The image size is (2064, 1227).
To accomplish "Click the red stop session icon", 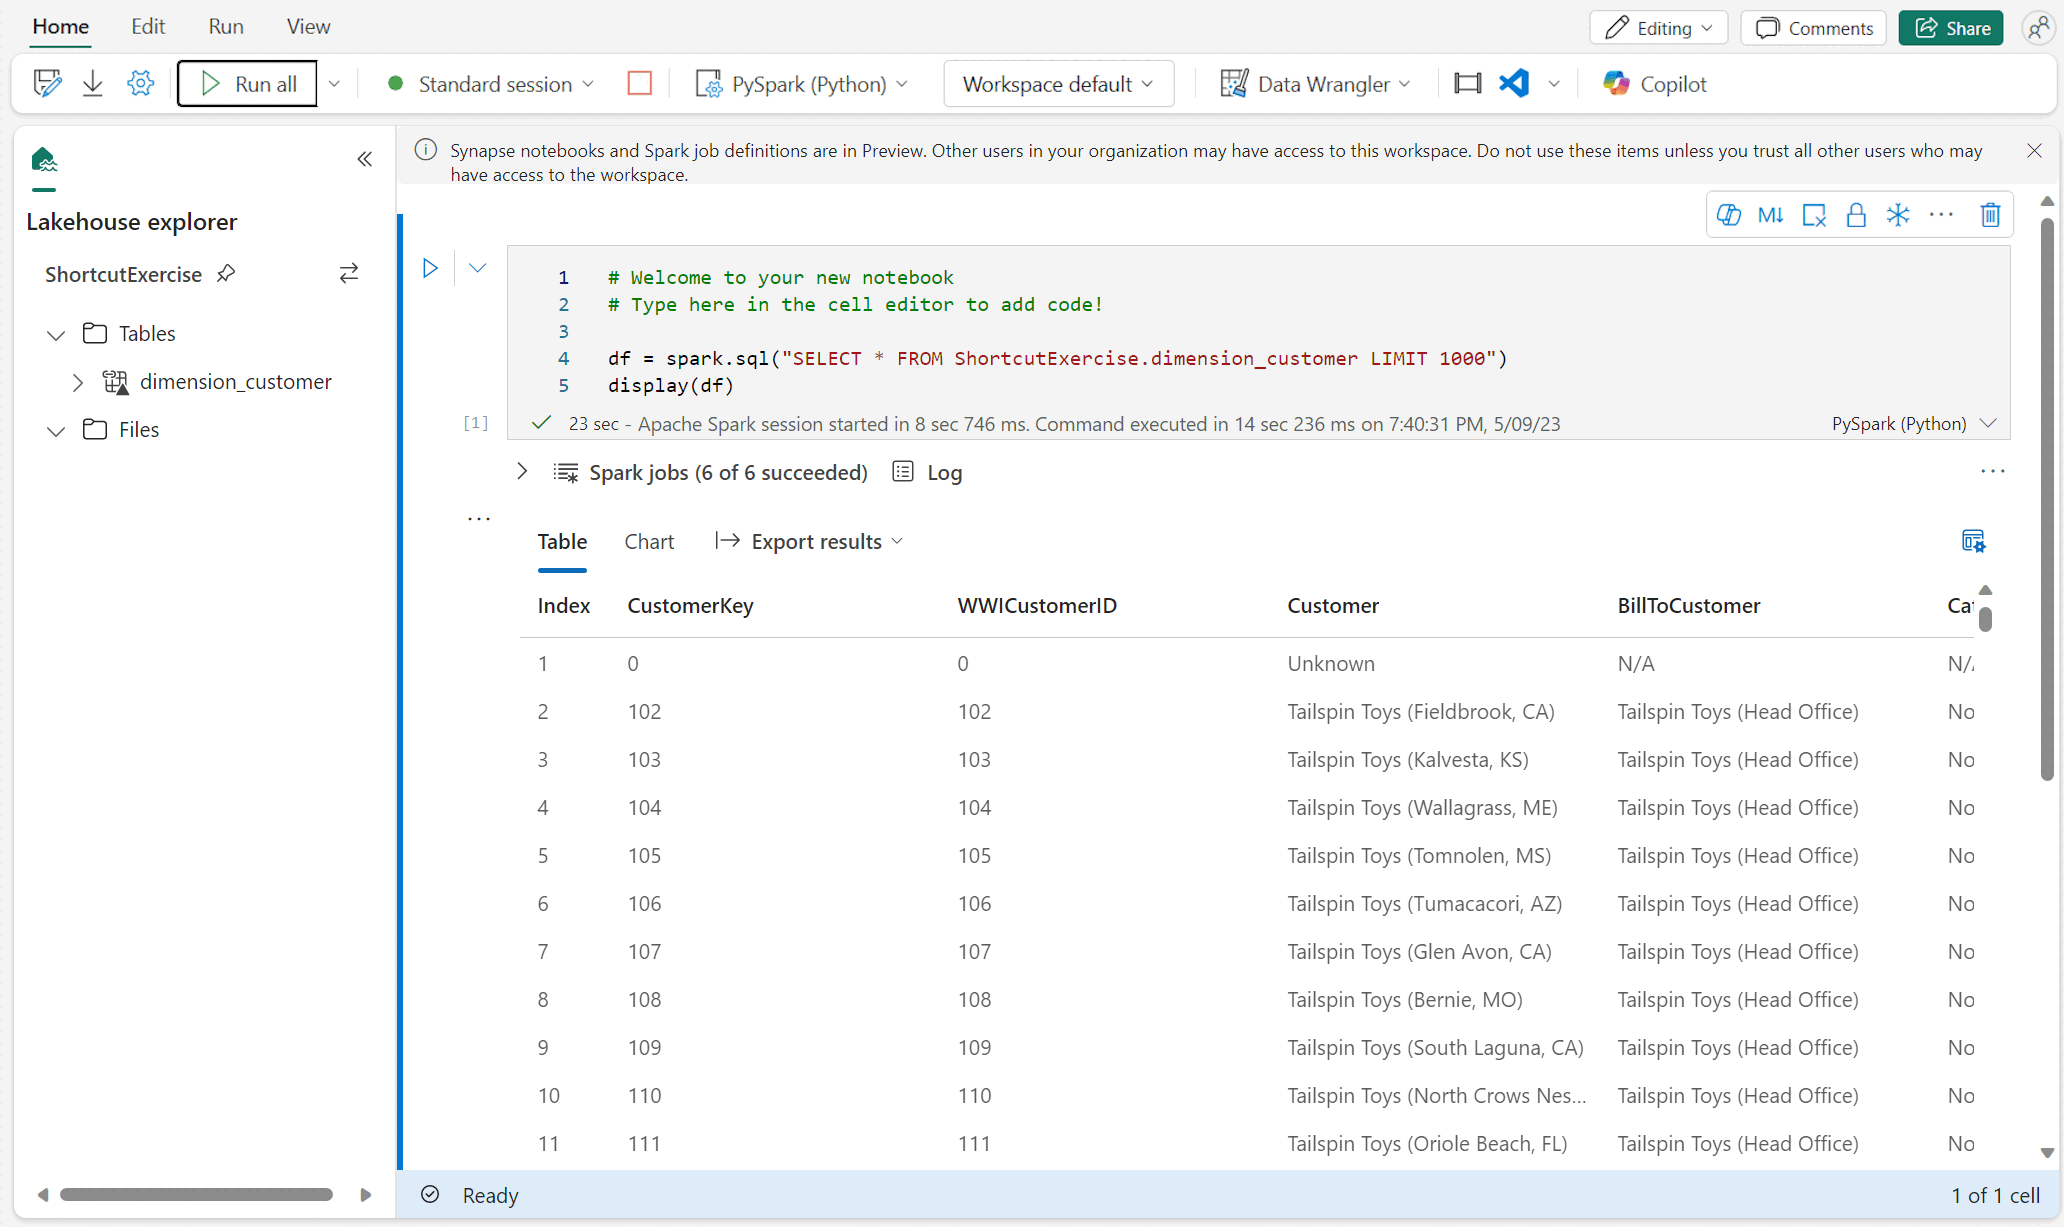I will coord(640,83).
